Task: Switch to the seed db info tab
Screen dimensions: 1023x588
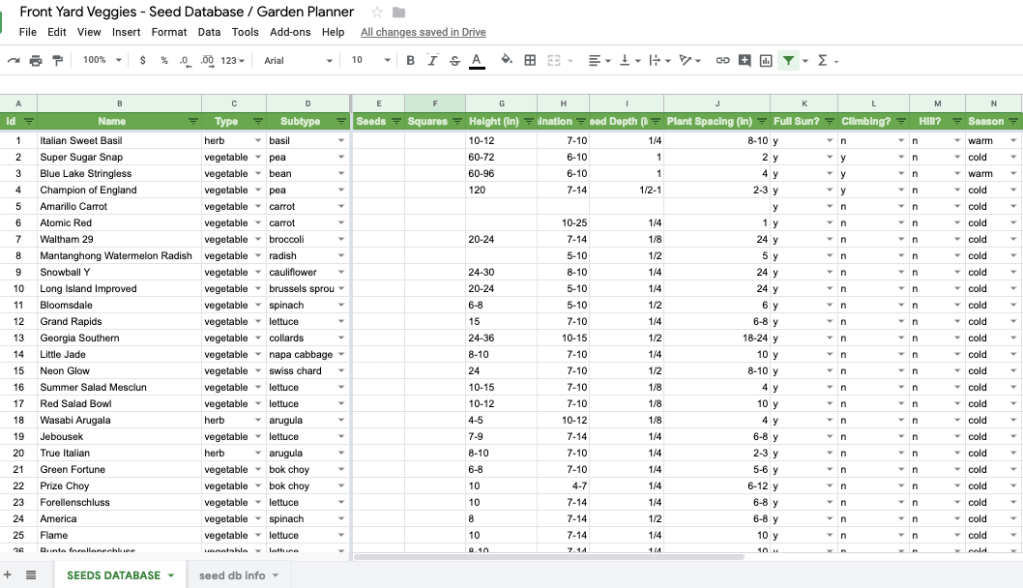Action: tap(239, 575)
